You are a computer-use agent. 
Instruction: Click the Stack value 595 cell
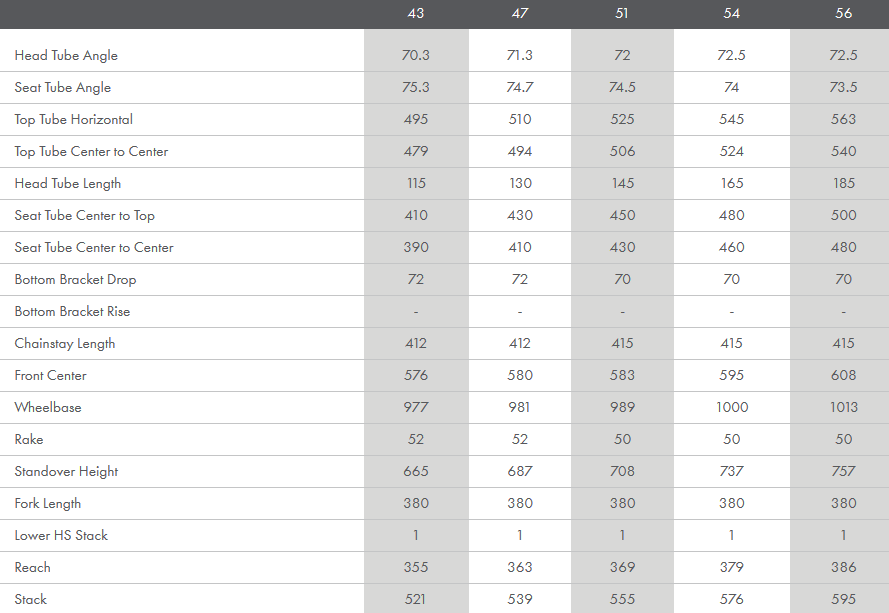point(843,600)
